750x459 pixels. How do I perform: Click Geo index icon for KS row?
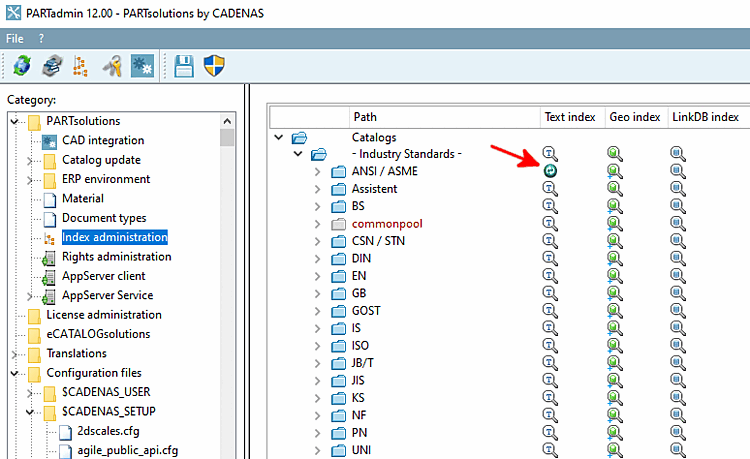(x=615, y=397)
